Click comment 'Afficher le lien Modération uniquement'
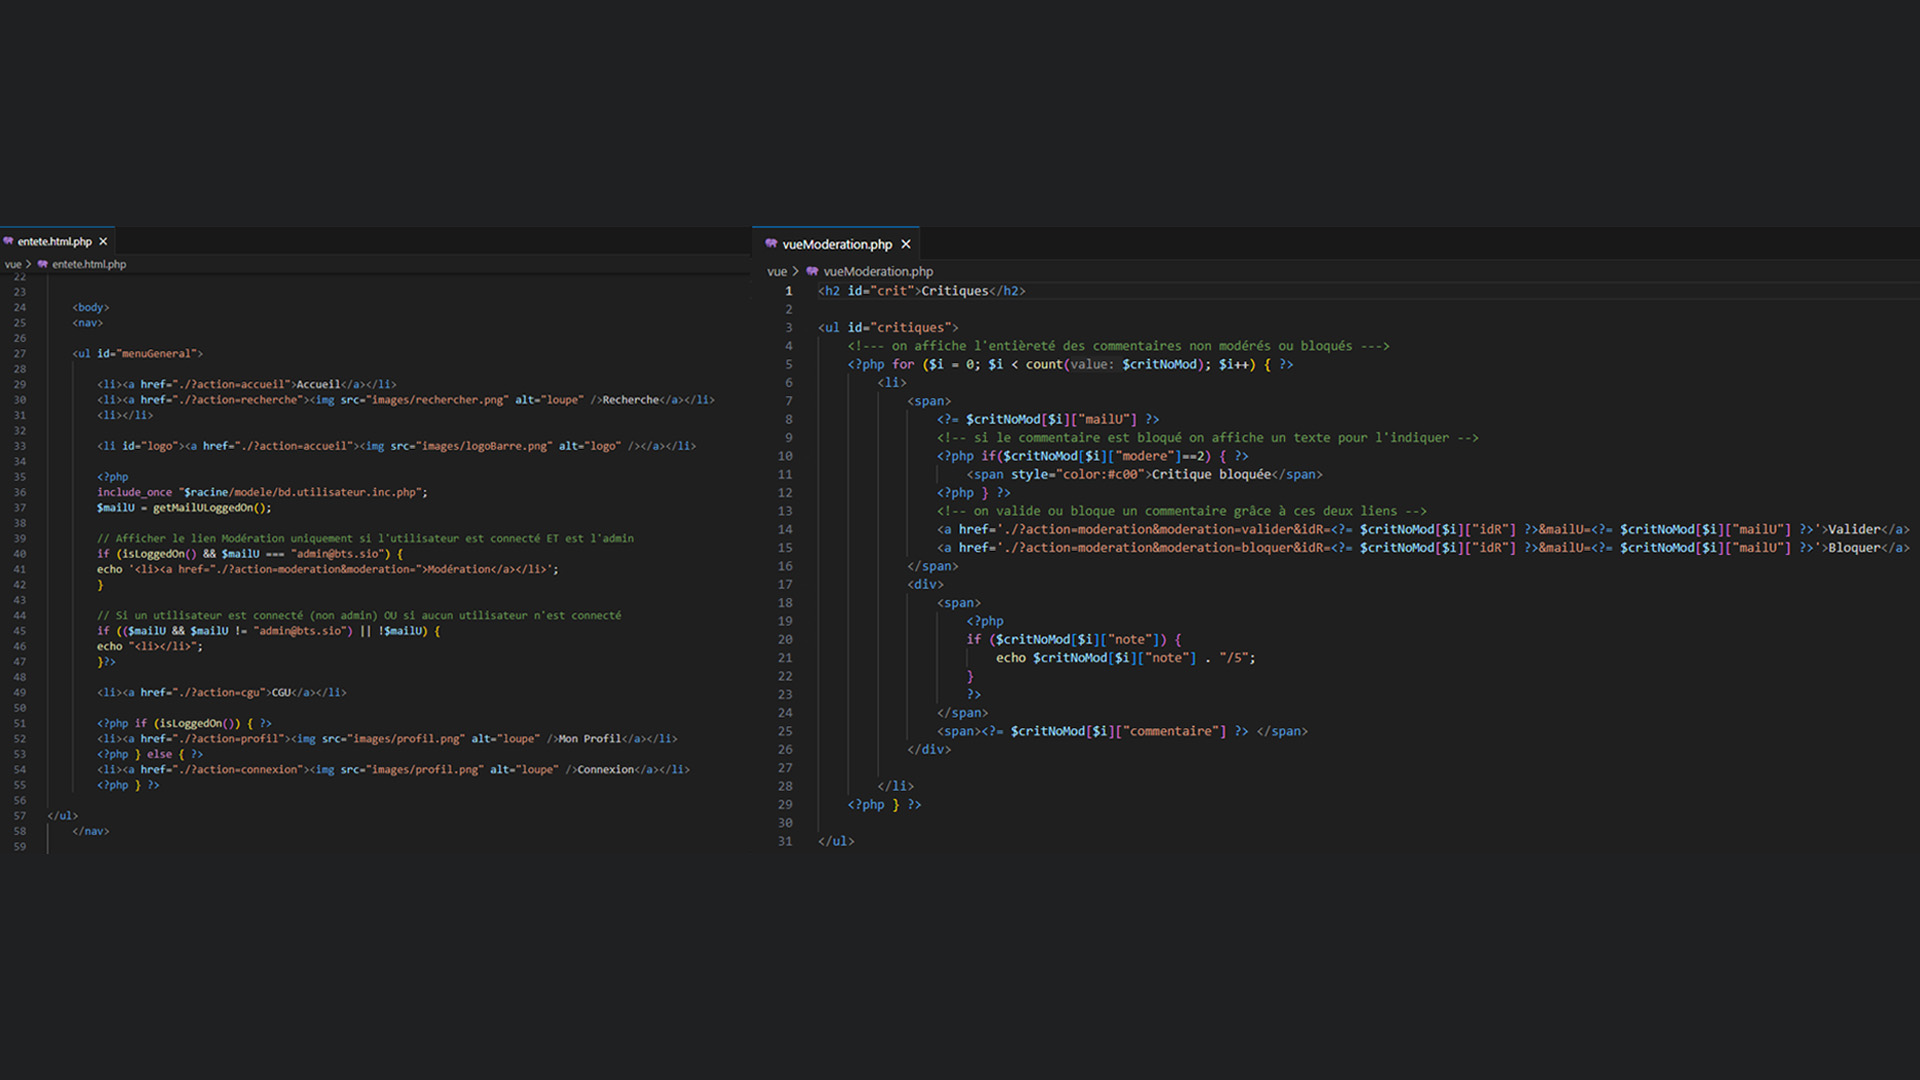 pyautogui.click(x=365, y=538)
